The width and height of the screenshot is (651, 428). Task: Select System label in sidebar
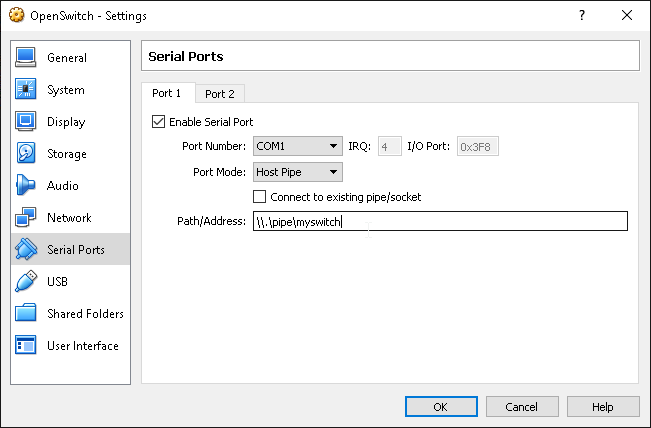[x=66, y=90]
